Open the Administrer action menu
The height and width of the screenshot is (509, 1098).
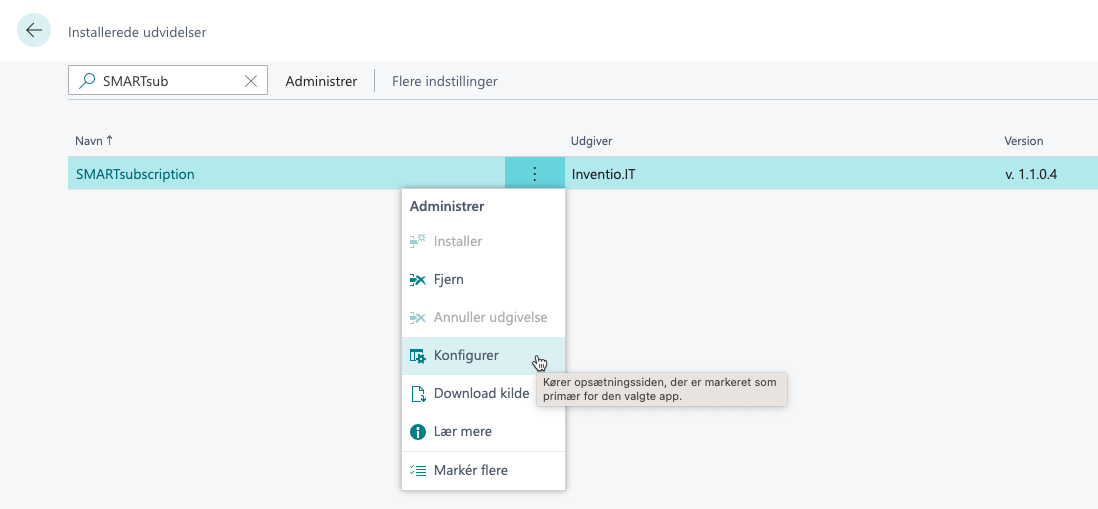coord(321,81)
